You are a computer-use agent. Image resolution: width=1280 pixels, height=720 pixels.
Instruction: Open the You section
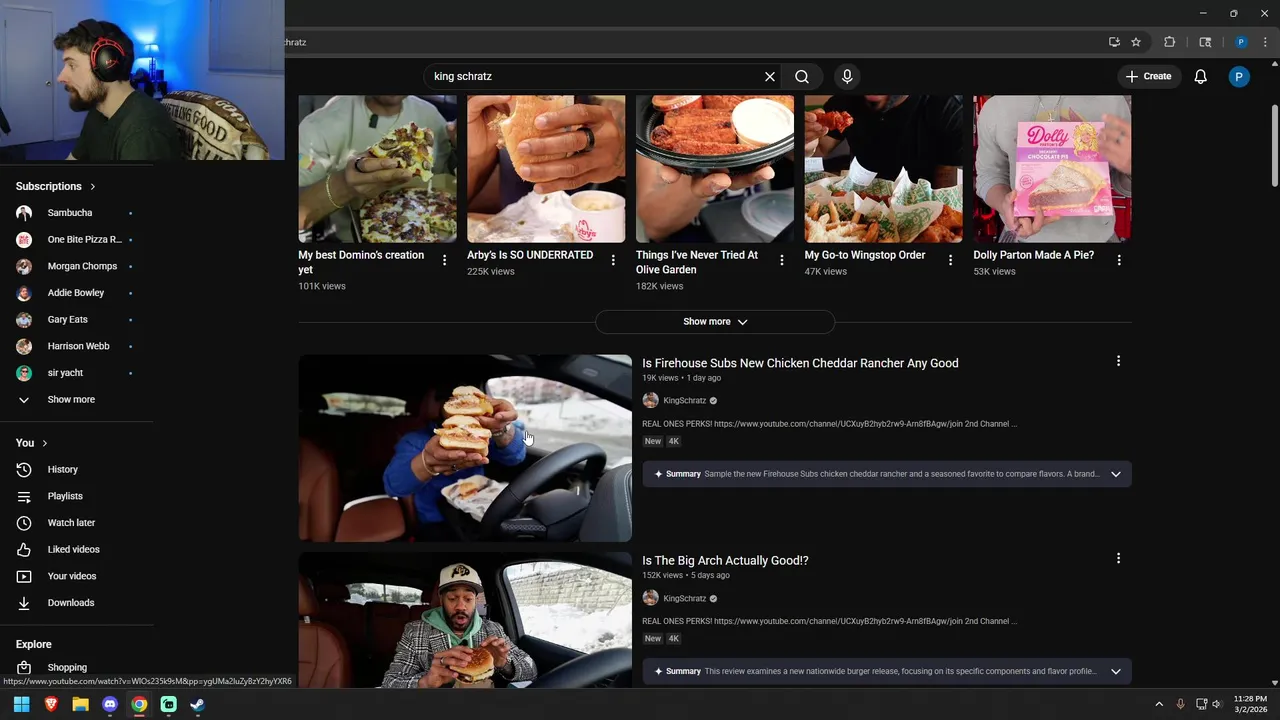(x=31, y=443)
